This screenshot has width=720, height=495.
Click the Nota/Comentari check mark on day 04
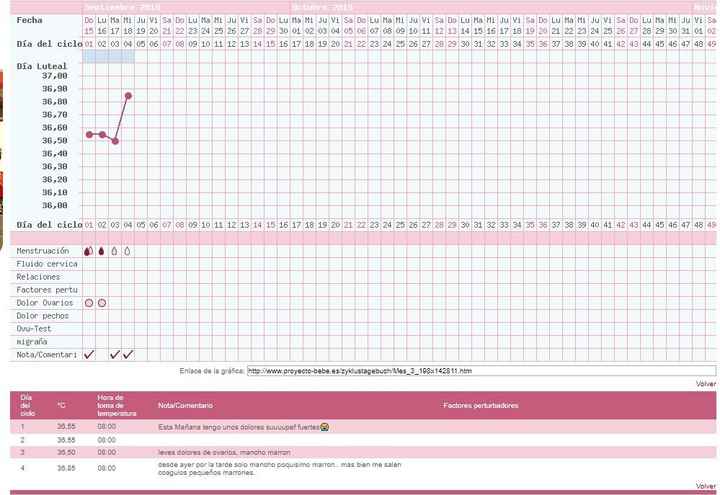click(128, 354)
